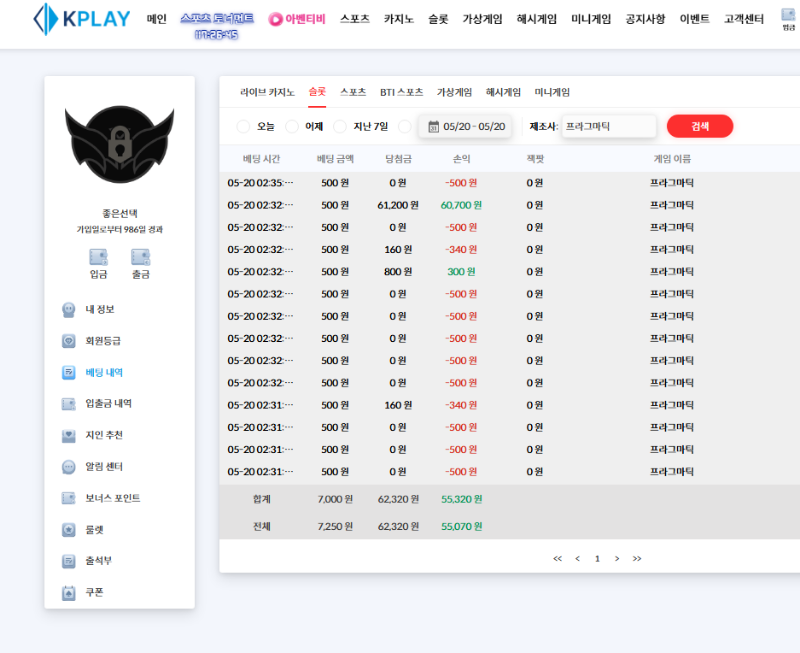Click the 룰렛 sidebar icon
Screen dimensions: 800x653
click(68, 530)
